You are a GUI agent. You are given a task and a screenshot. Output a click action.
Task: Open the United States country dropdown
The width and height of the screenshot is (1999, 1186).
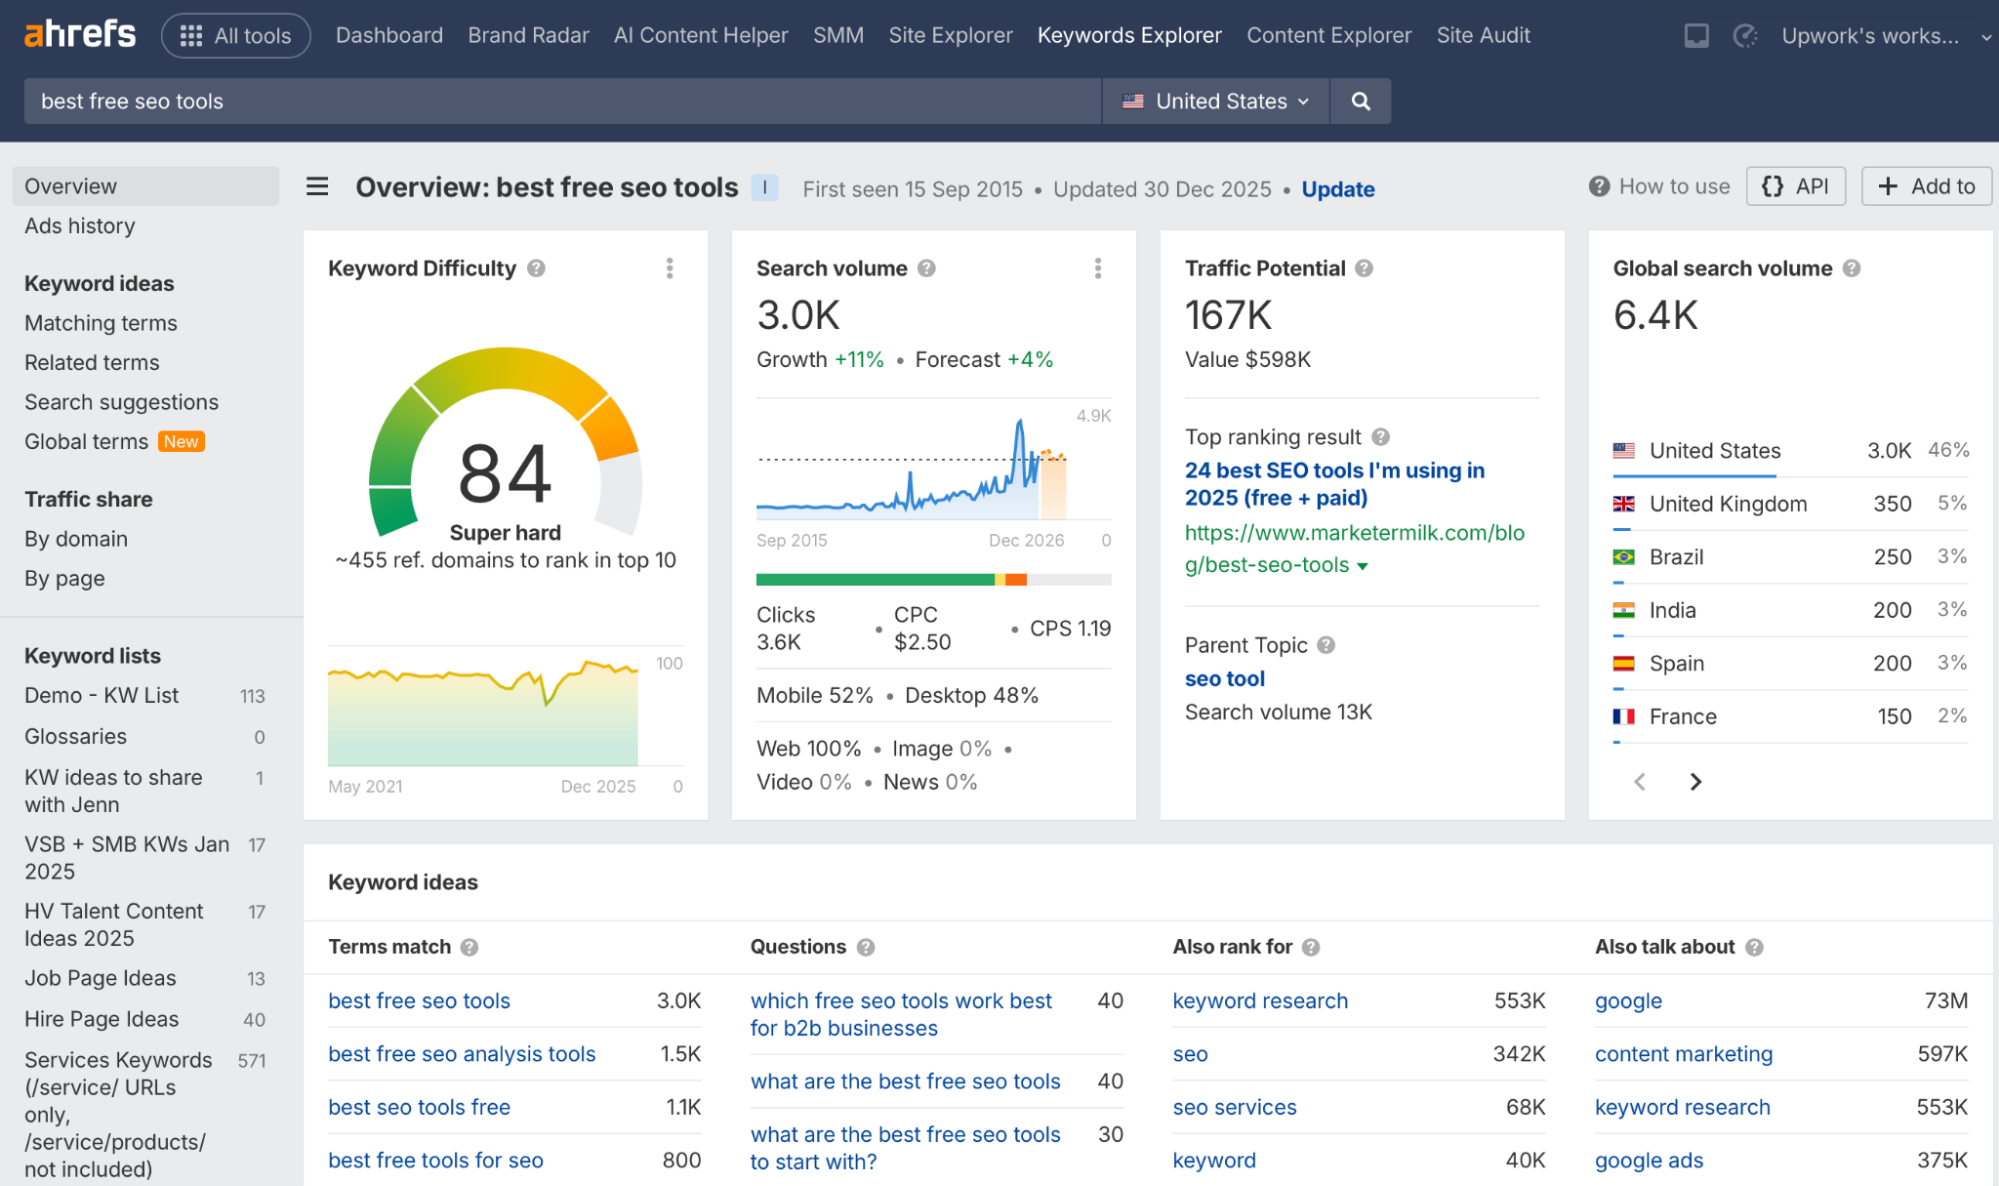1215,101
